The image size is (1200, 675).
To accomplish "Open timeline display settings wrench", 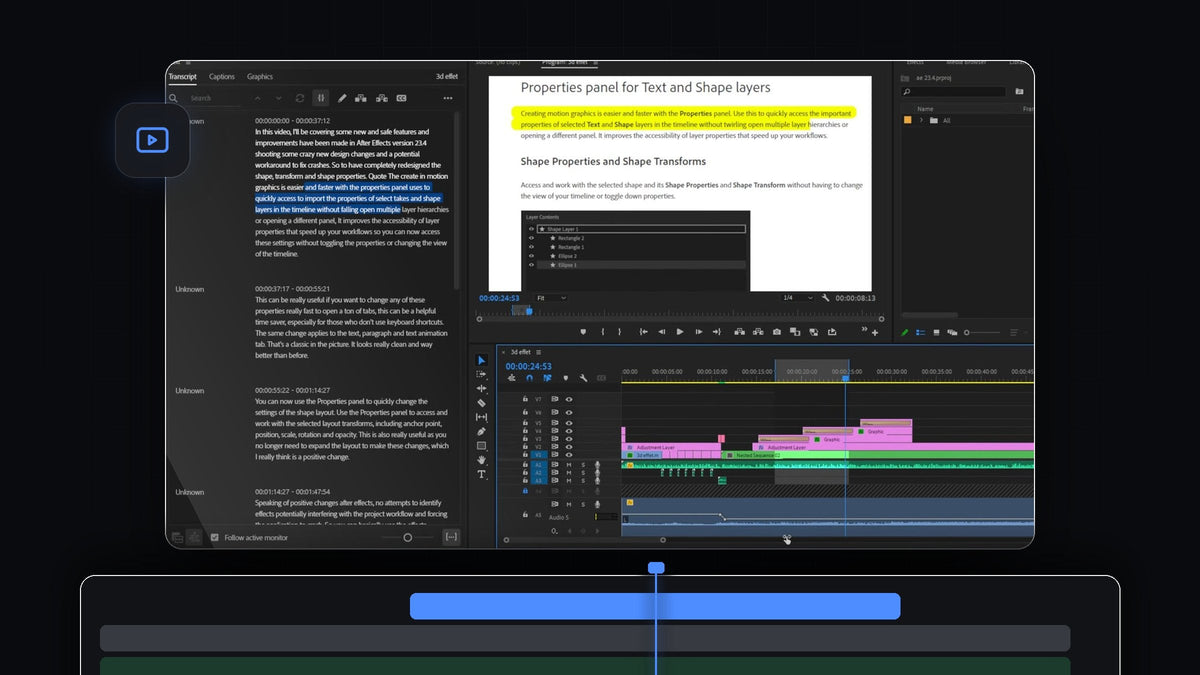I will pyautogui.click(x=583, y=378).
